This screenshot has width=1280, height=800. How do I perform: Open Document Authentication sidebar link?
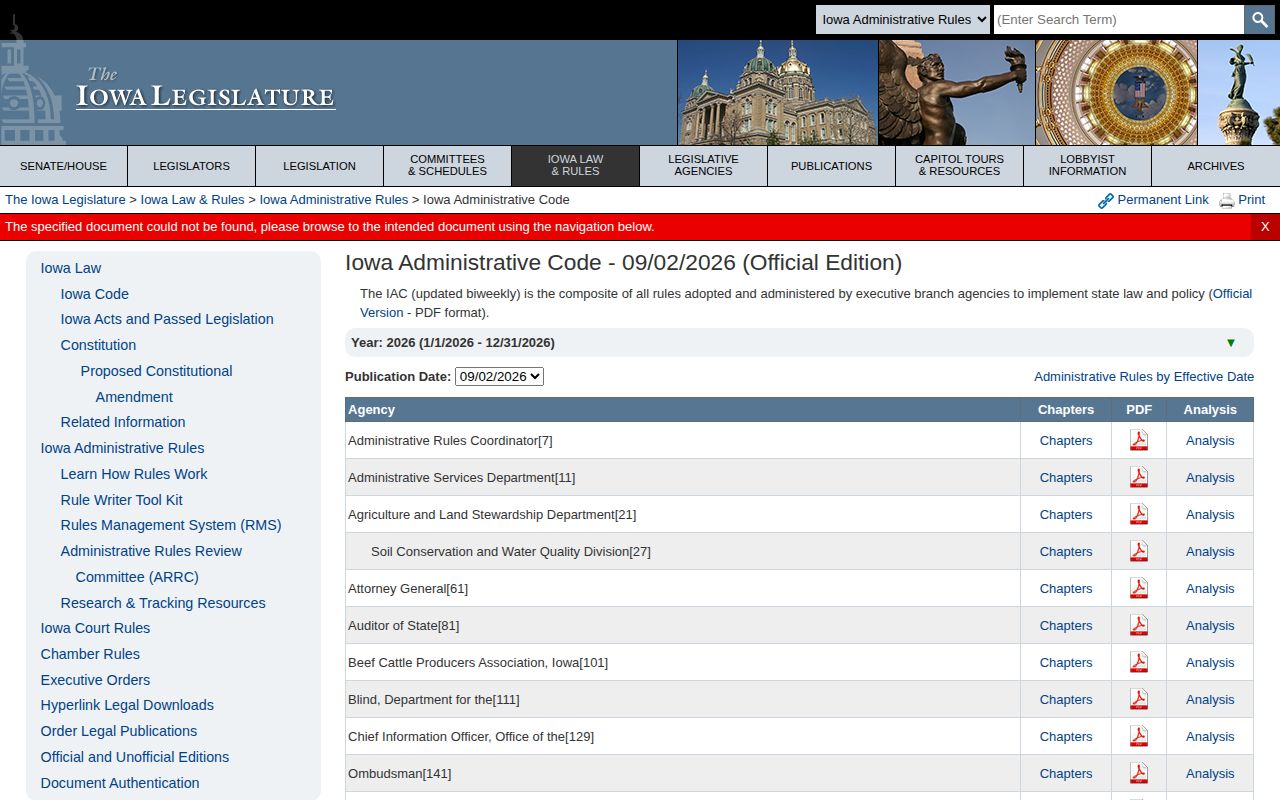point(120,783)
